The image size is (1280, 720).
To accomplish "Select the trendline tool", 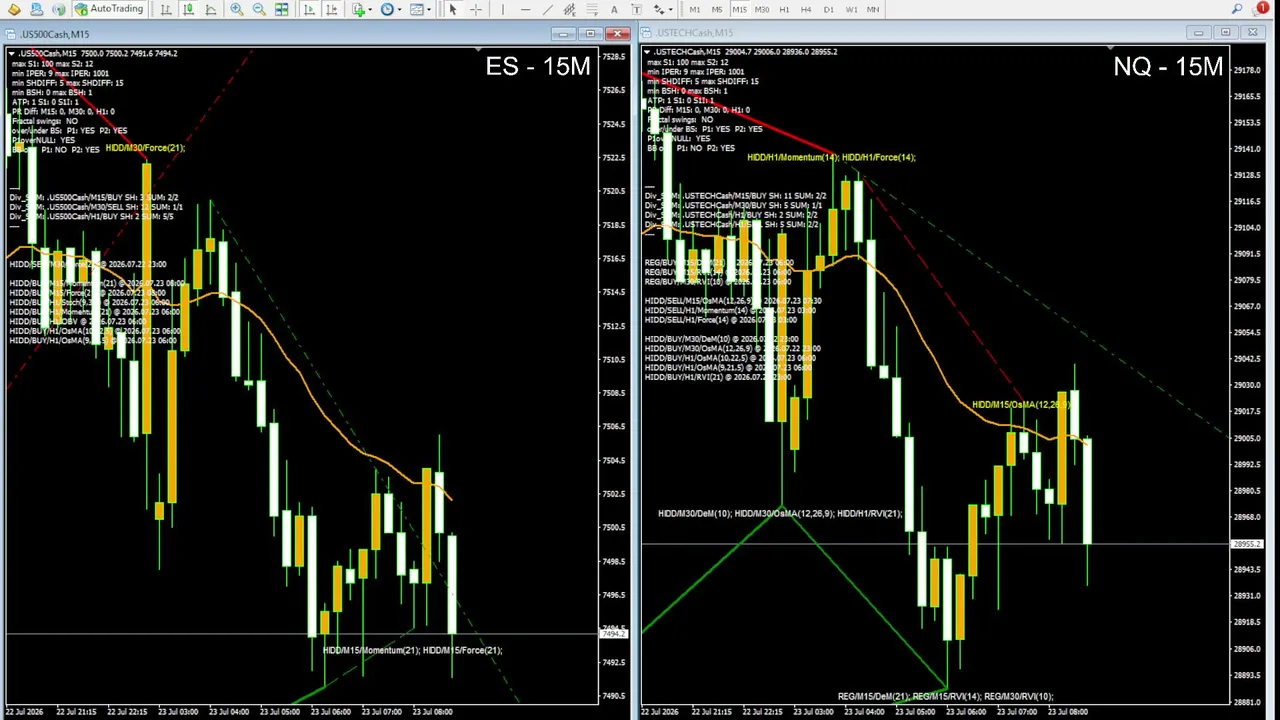I will 547,9.
